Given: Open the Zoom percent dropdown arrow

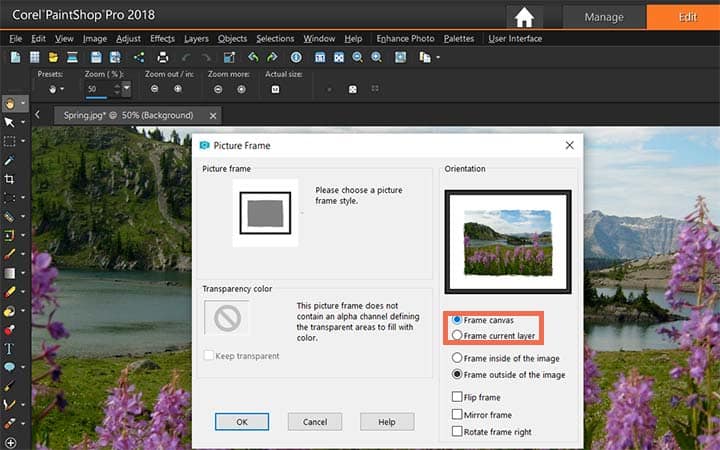Looking at the screenshot, I should click(x=126, y=88).
